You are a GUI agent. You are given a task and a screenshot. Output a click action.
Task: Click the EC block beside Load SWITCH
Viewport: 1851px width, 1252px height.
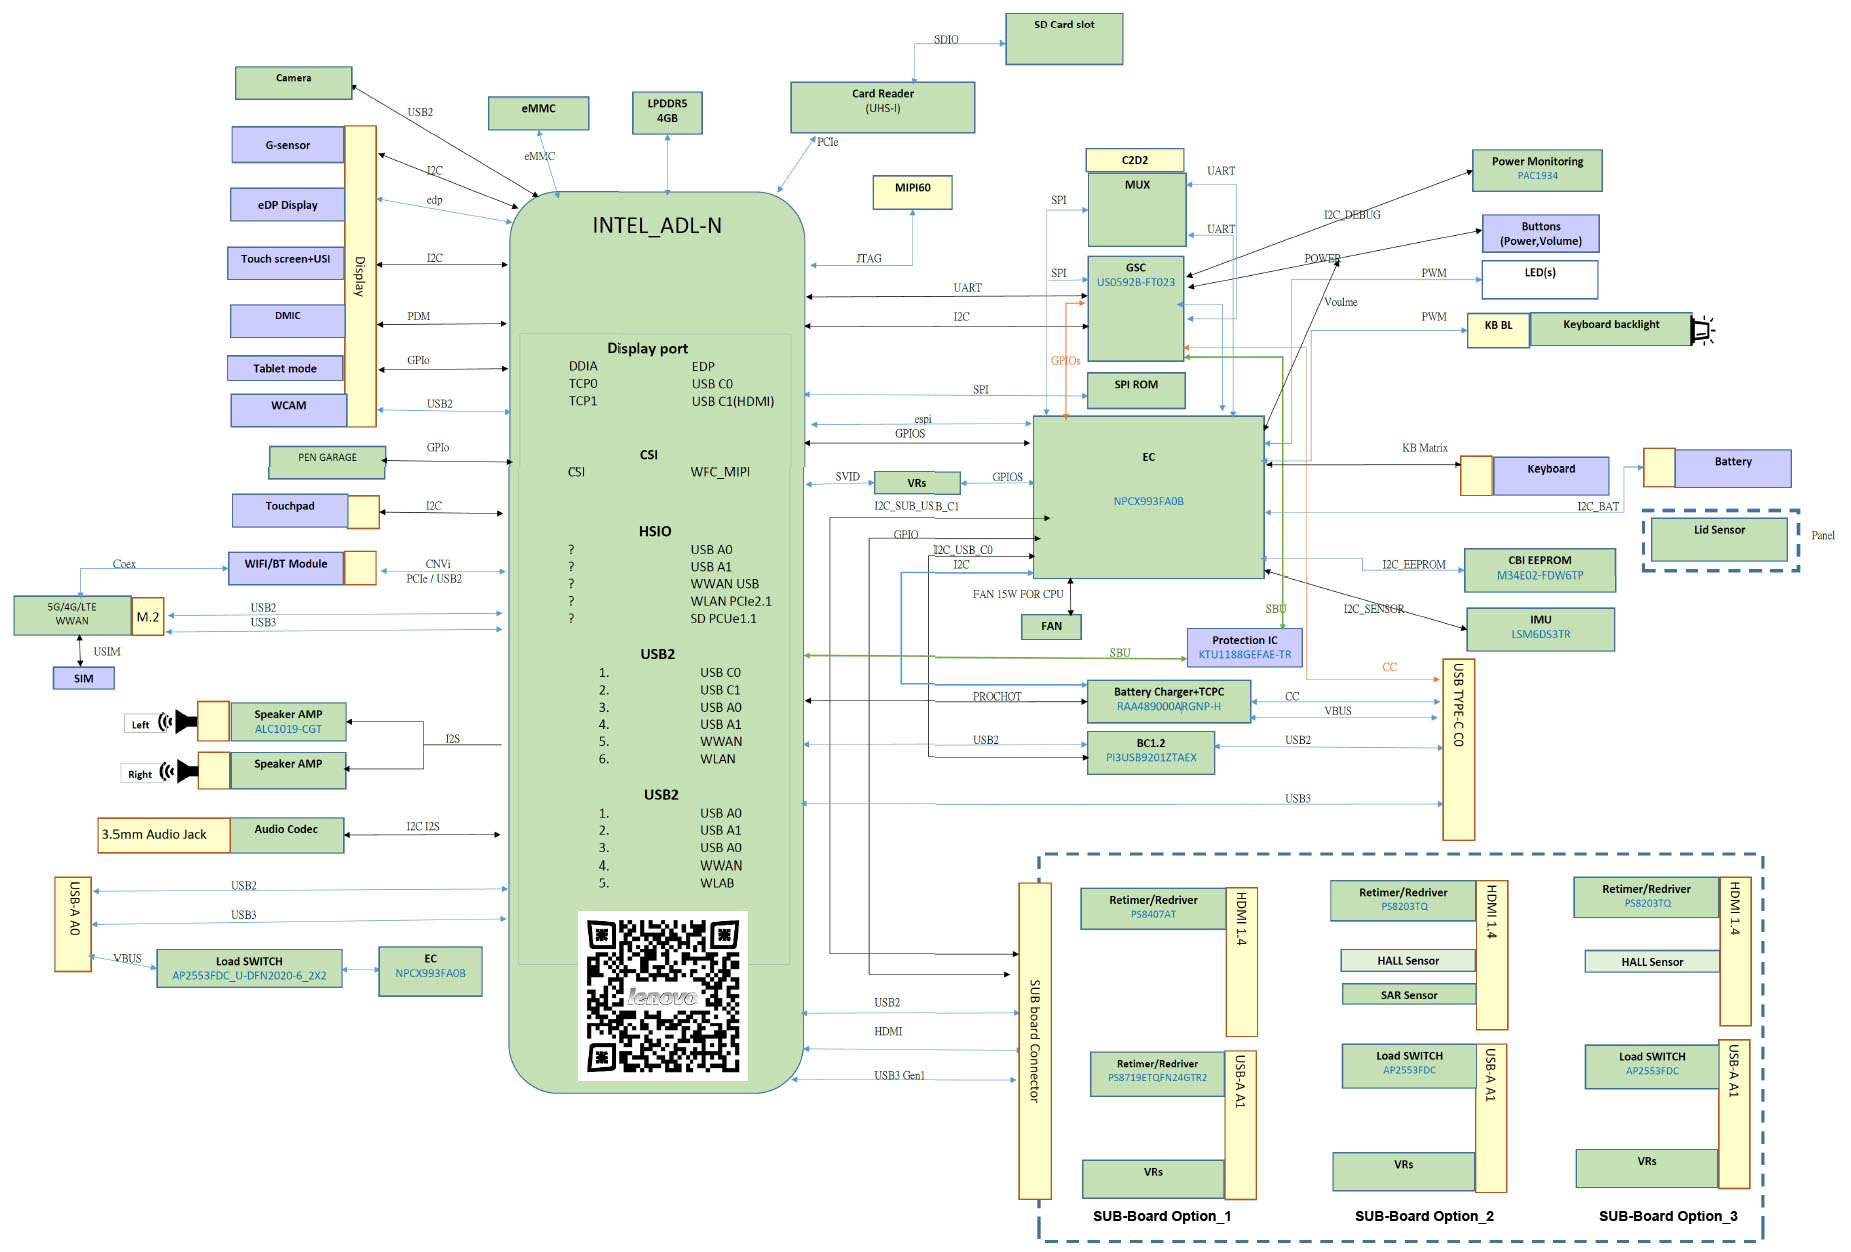(430, 971)
